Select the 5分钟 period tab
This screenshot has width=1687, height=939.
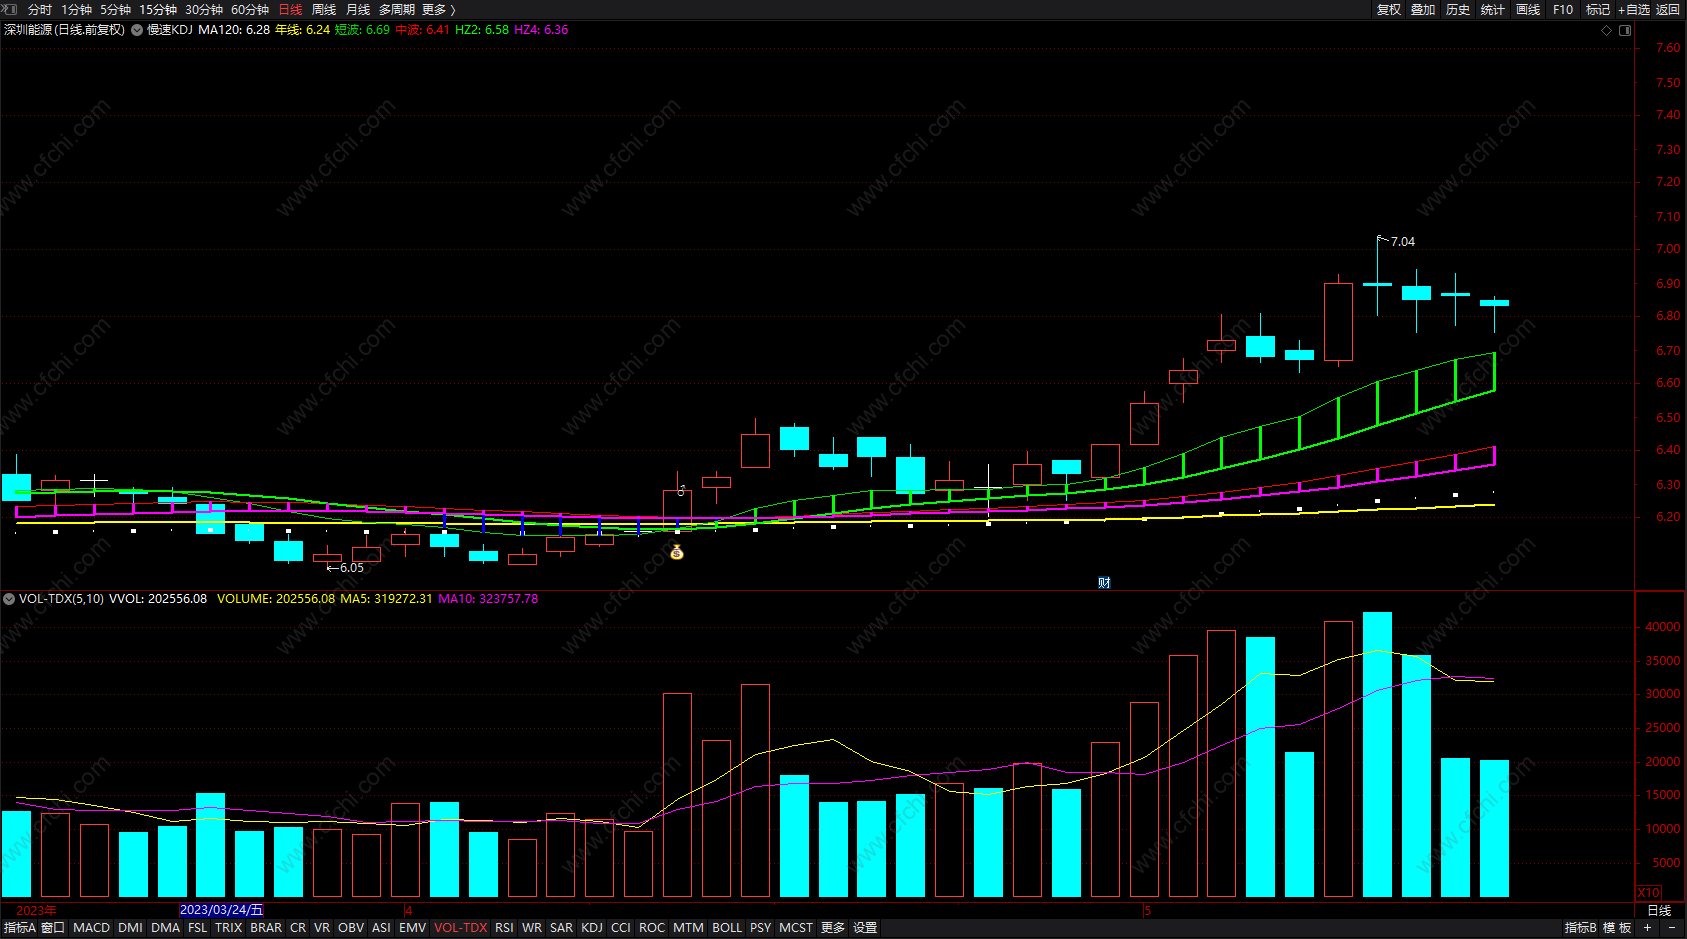click(x=116, y=9)
